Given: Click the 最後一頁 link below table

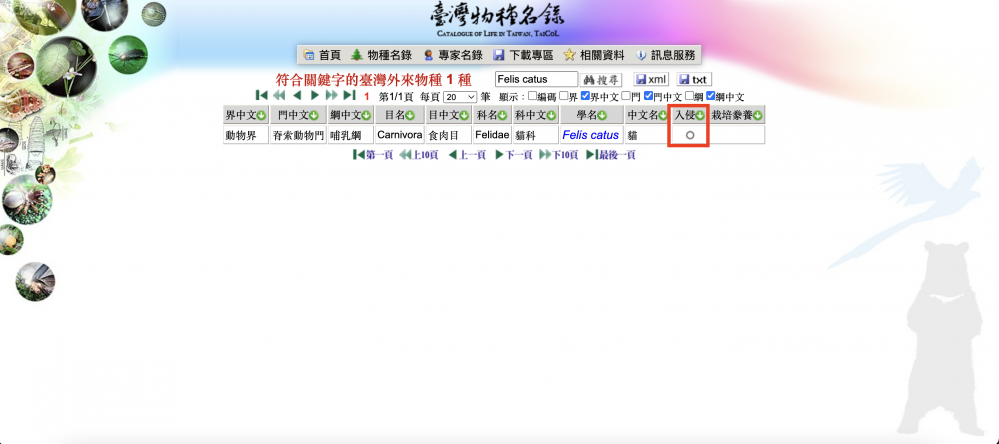Looking at the screenshot, I should point(610,155).
